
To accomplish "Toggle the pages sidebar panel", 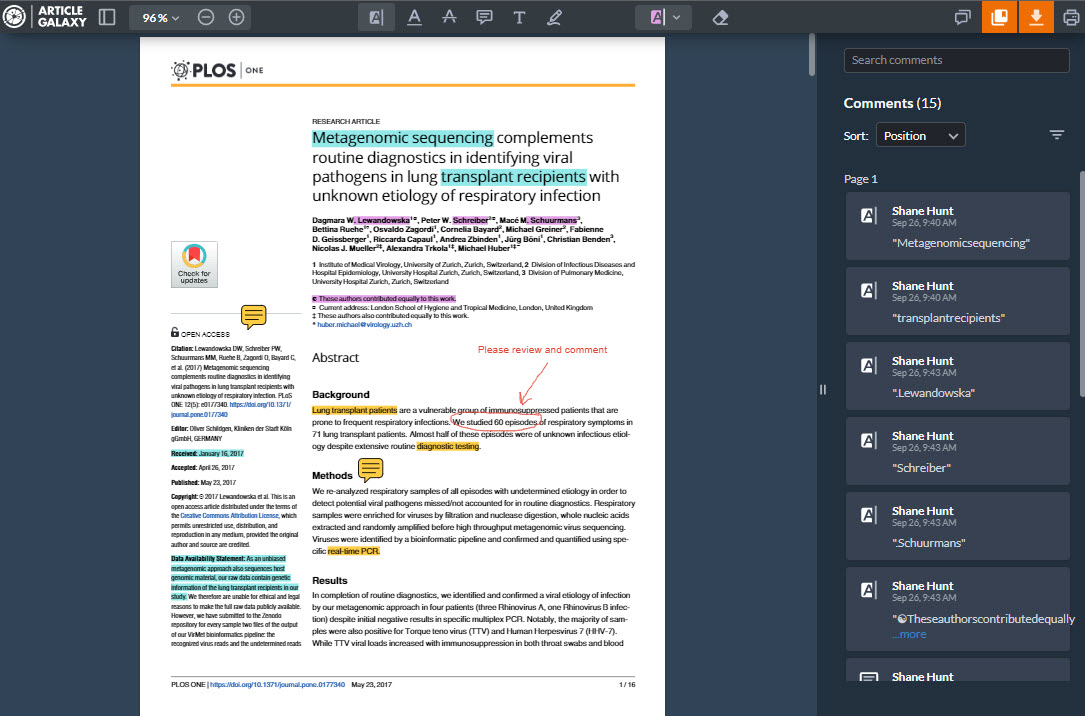I will tap(107, 16).
